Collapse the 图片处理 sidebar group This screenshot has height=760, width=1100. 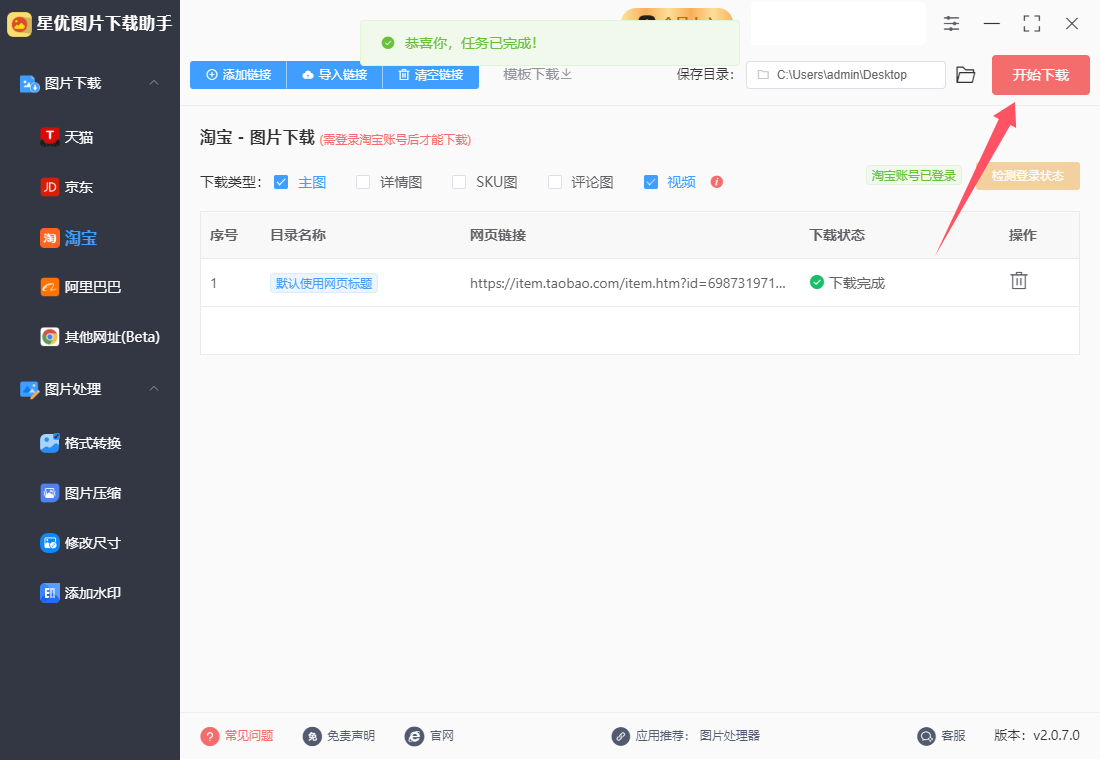click(x=154, y=389)
